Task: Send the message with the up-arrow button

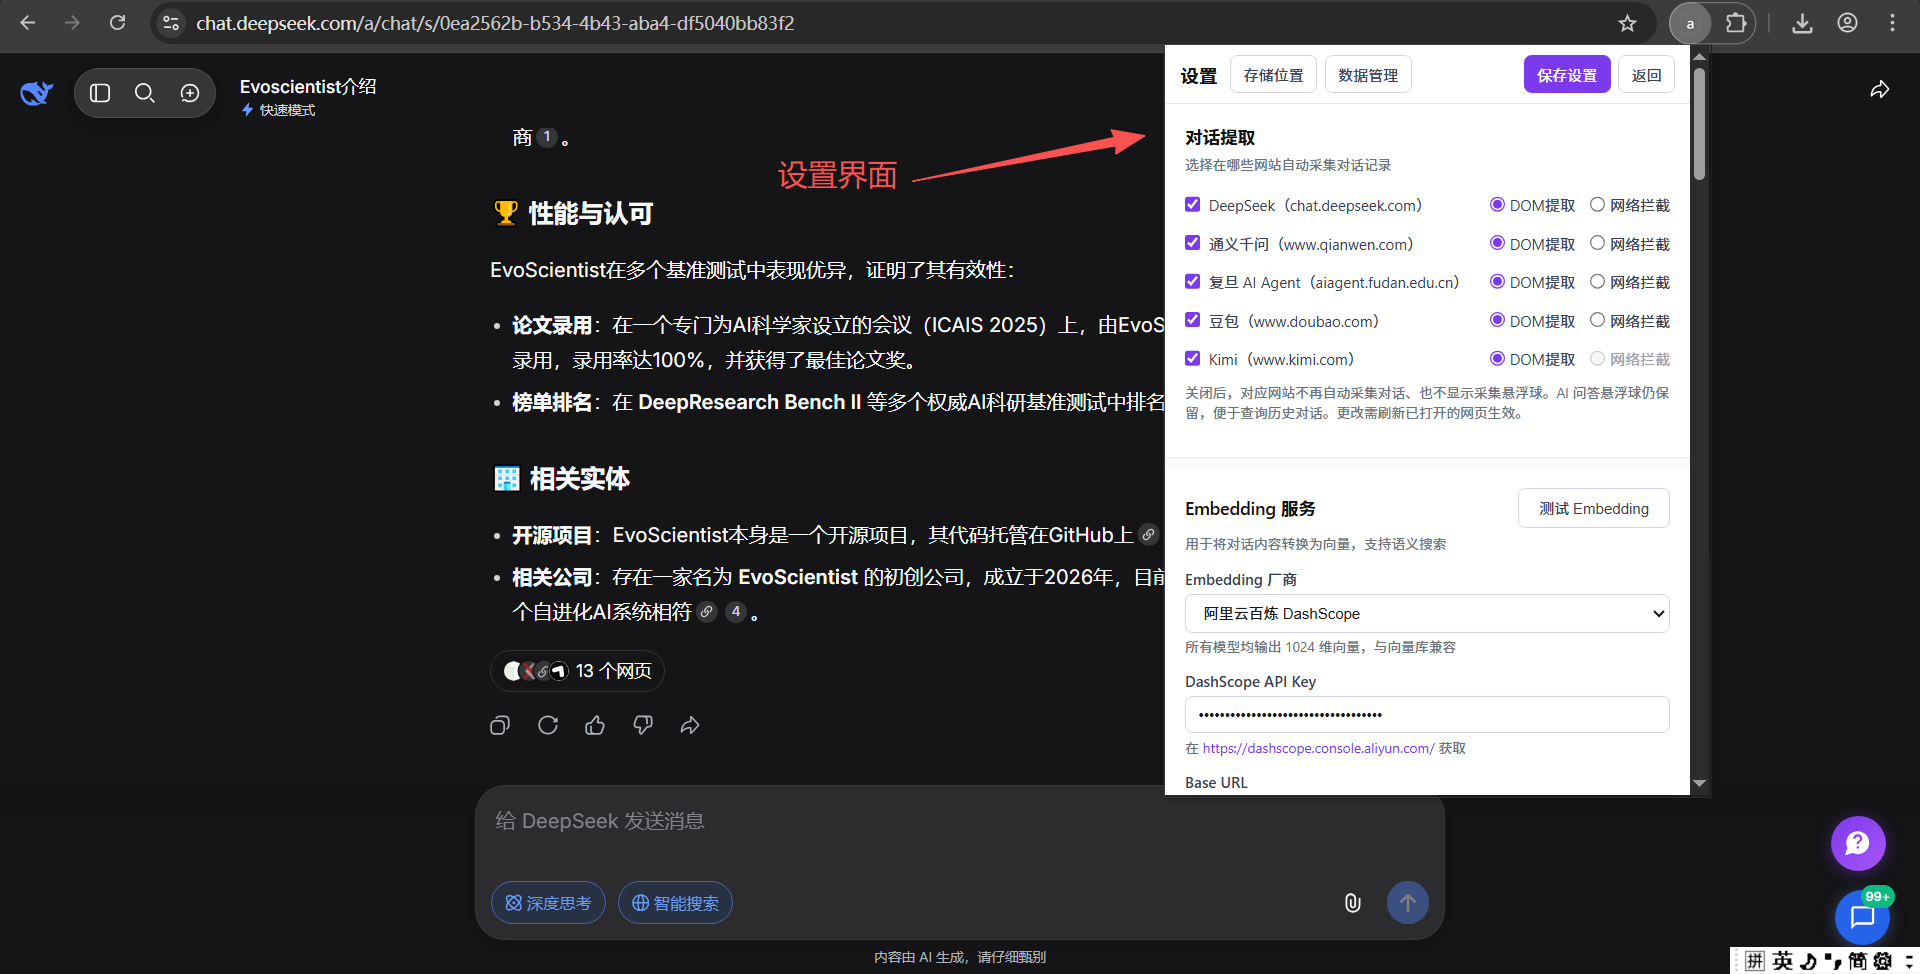Action: tap(1408, 903)
